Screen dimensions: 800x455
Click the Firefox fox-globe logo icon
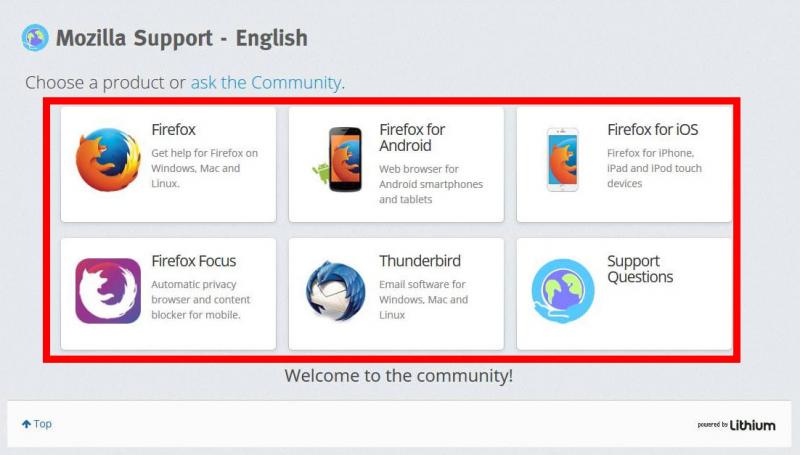pyautogui.click(x=108, y=160)
